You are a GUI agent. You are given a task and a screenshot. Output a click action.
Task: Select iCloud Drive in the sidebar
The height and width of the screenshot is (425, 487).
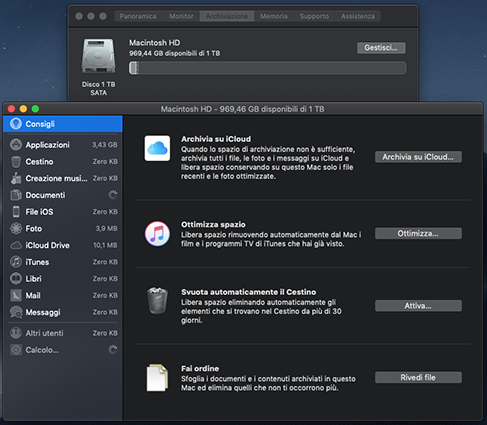click(x=63, y=245)
